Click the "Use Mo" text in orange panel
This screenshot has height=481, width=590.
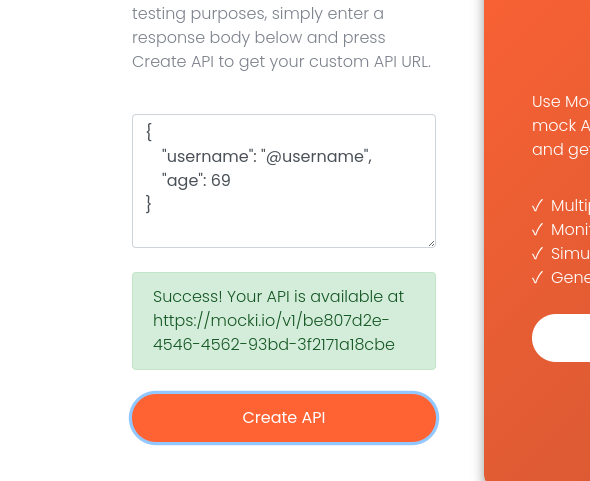tap(561, 102)
